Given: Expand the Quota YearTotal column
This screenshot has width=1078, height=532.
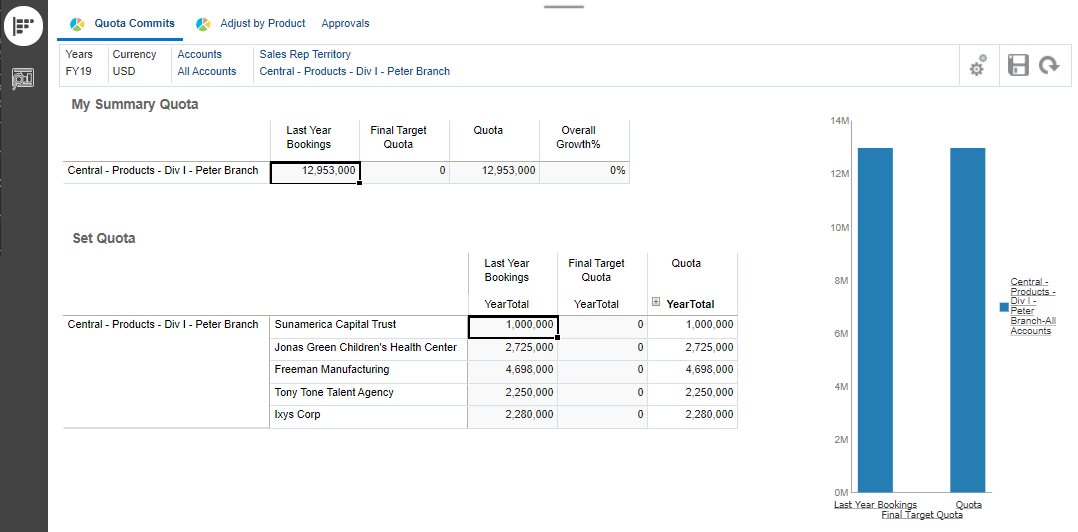Looking at the screenshot, I should click(656, 302).
